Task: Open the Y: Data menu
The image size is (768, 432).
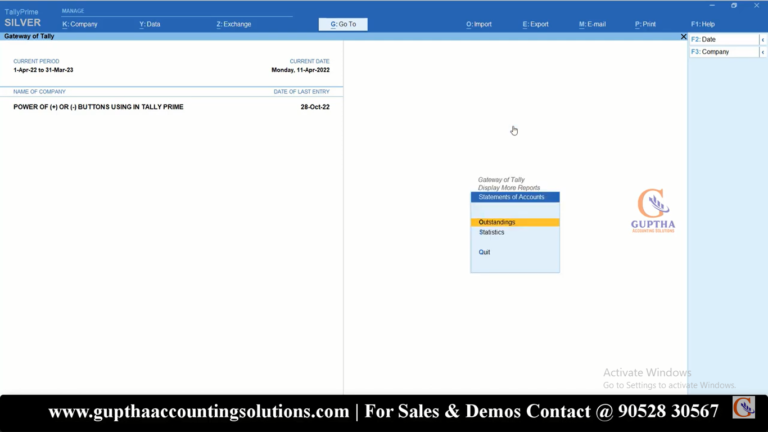Action: click(x=149, y=24)
